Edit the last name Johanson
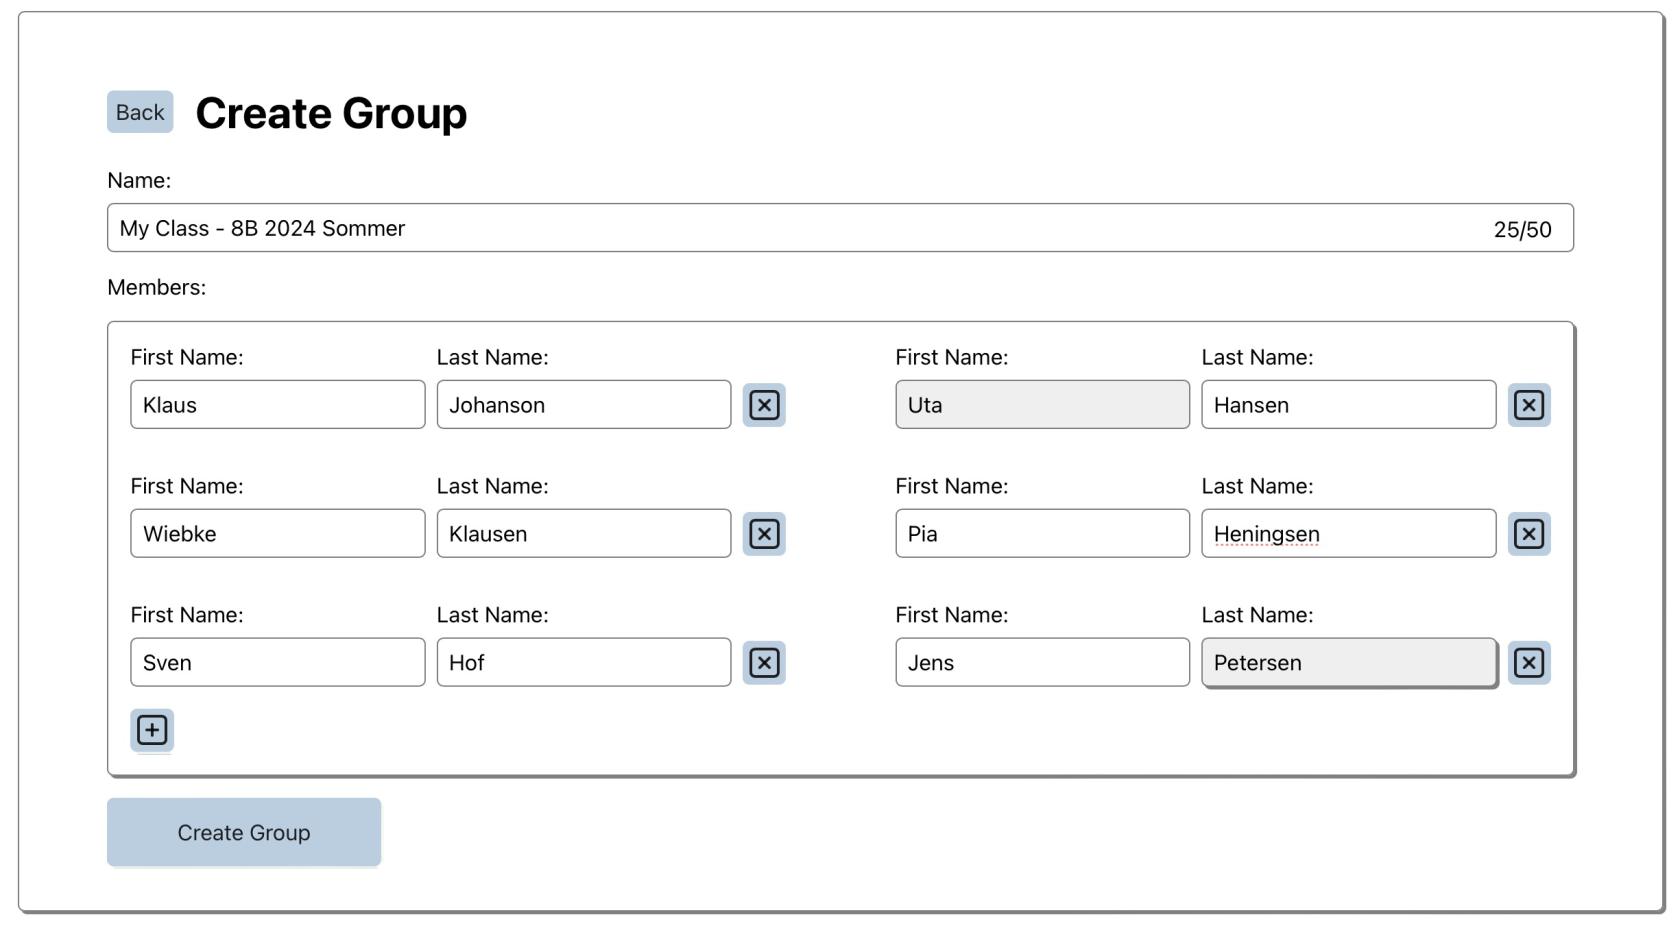This screenshot has height=928, width=1680. click(x=583, y=405)
